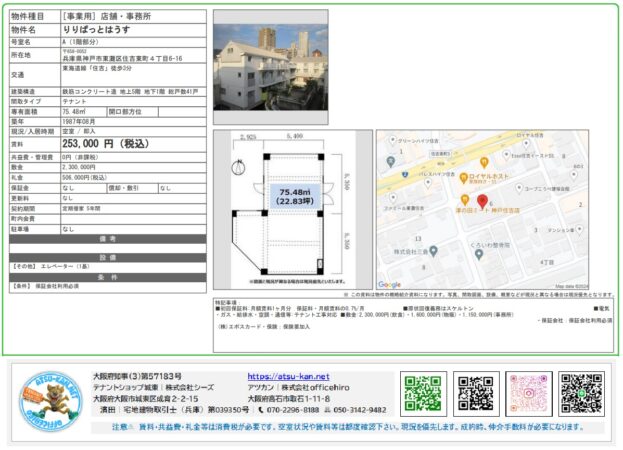The height and width of the screenshot is (450, 623).
Task: Click the Google logo on the map
Action: click(389, 284)
